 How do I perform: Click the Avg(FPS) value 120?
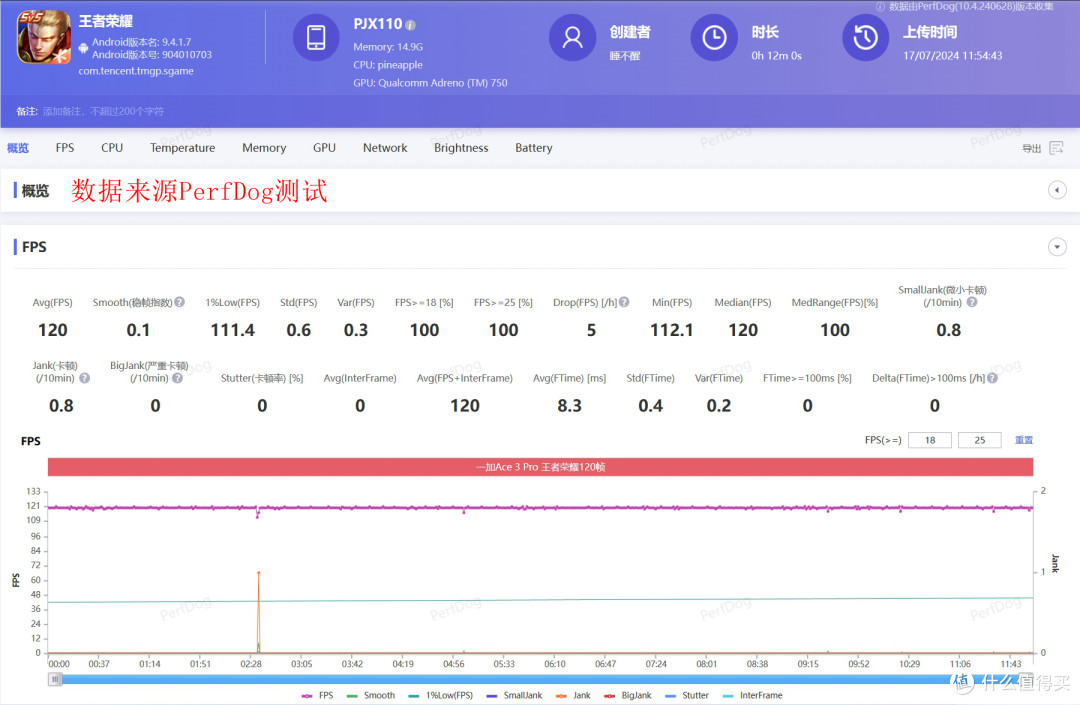click(53, 330)
